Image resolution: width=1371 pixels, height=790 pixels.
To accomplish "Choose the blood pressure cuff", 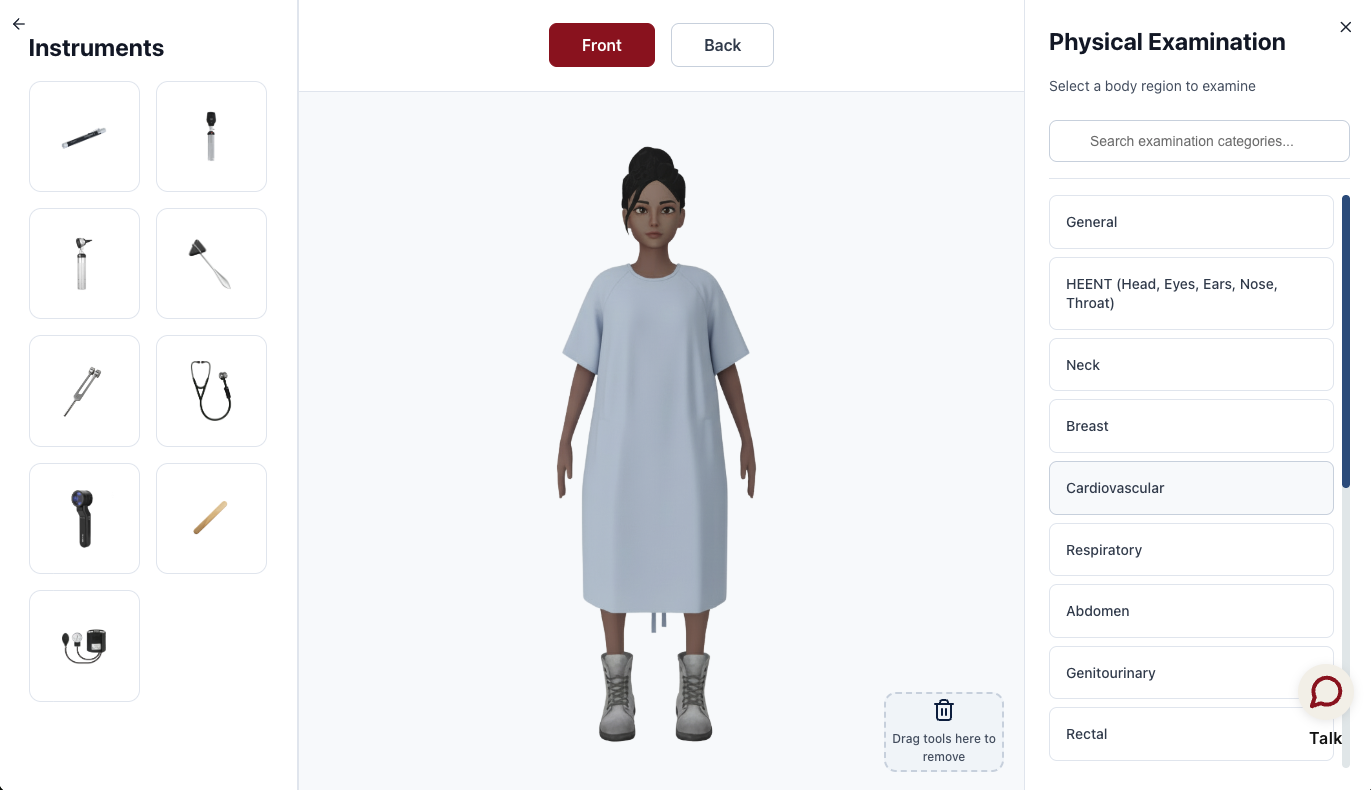I will tap(84, 645).
